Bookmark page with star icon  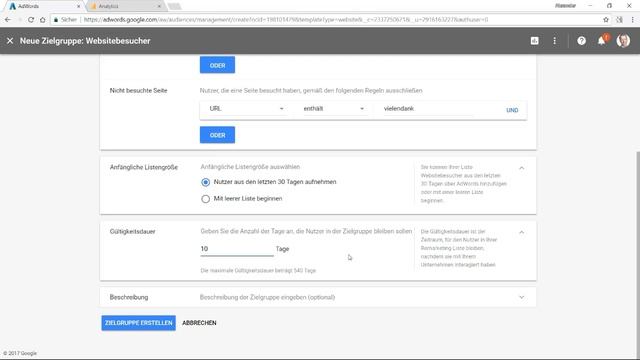606,20
